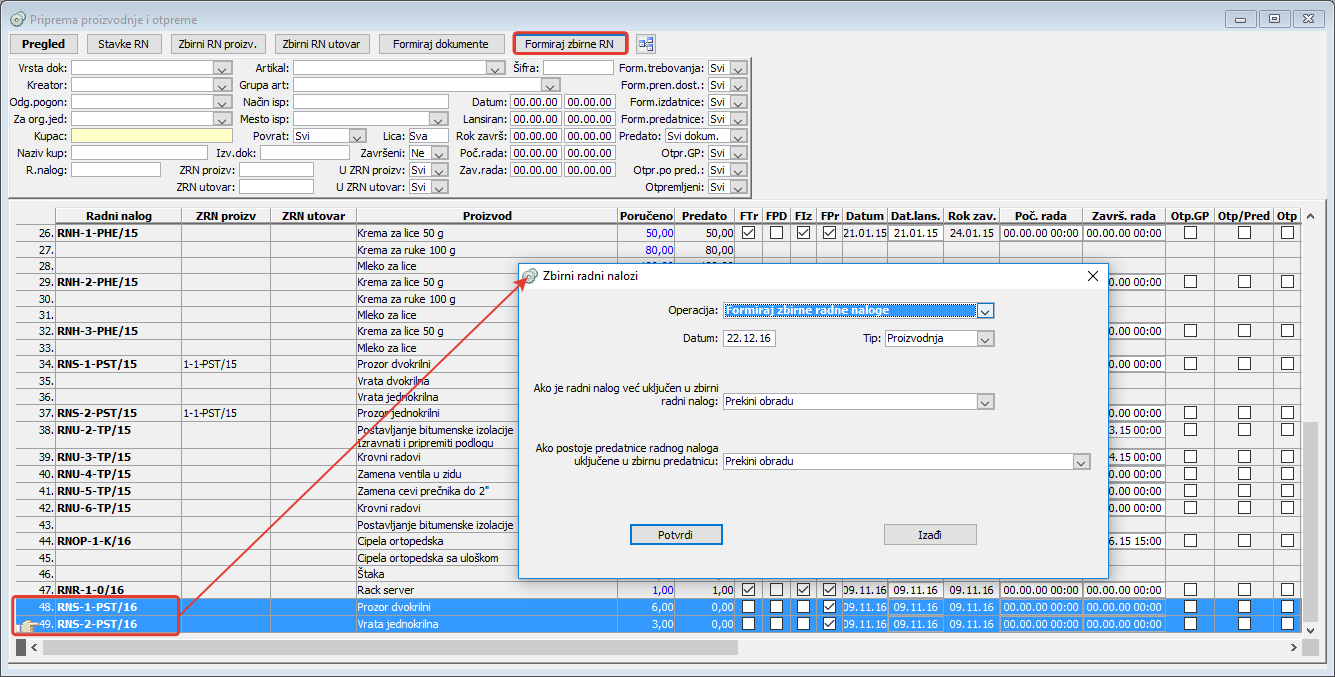Image resolution: width=1335 pixels, height=677 pixels.
Task: Toggle the FPr checkbox in RNS-1-PST/16 row
Action: coord(829,607)
